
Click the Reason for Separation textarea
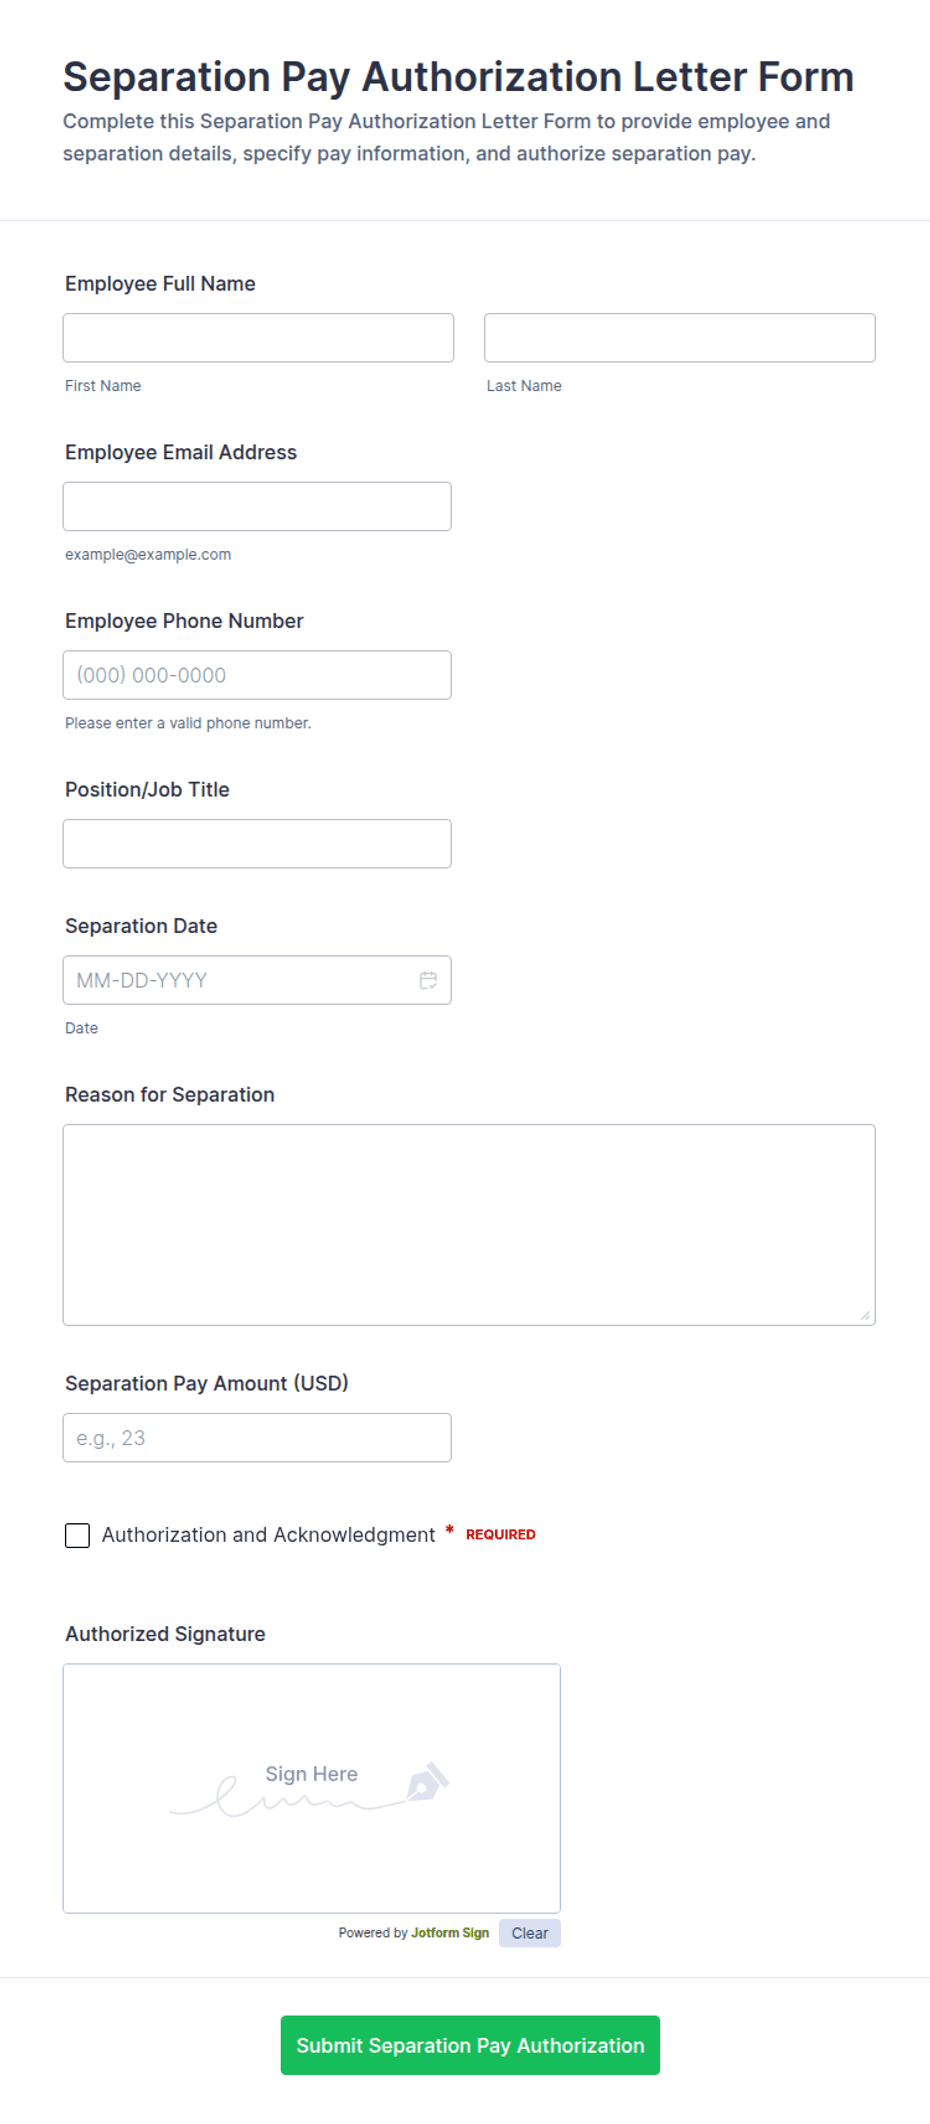click(469, 1225)
